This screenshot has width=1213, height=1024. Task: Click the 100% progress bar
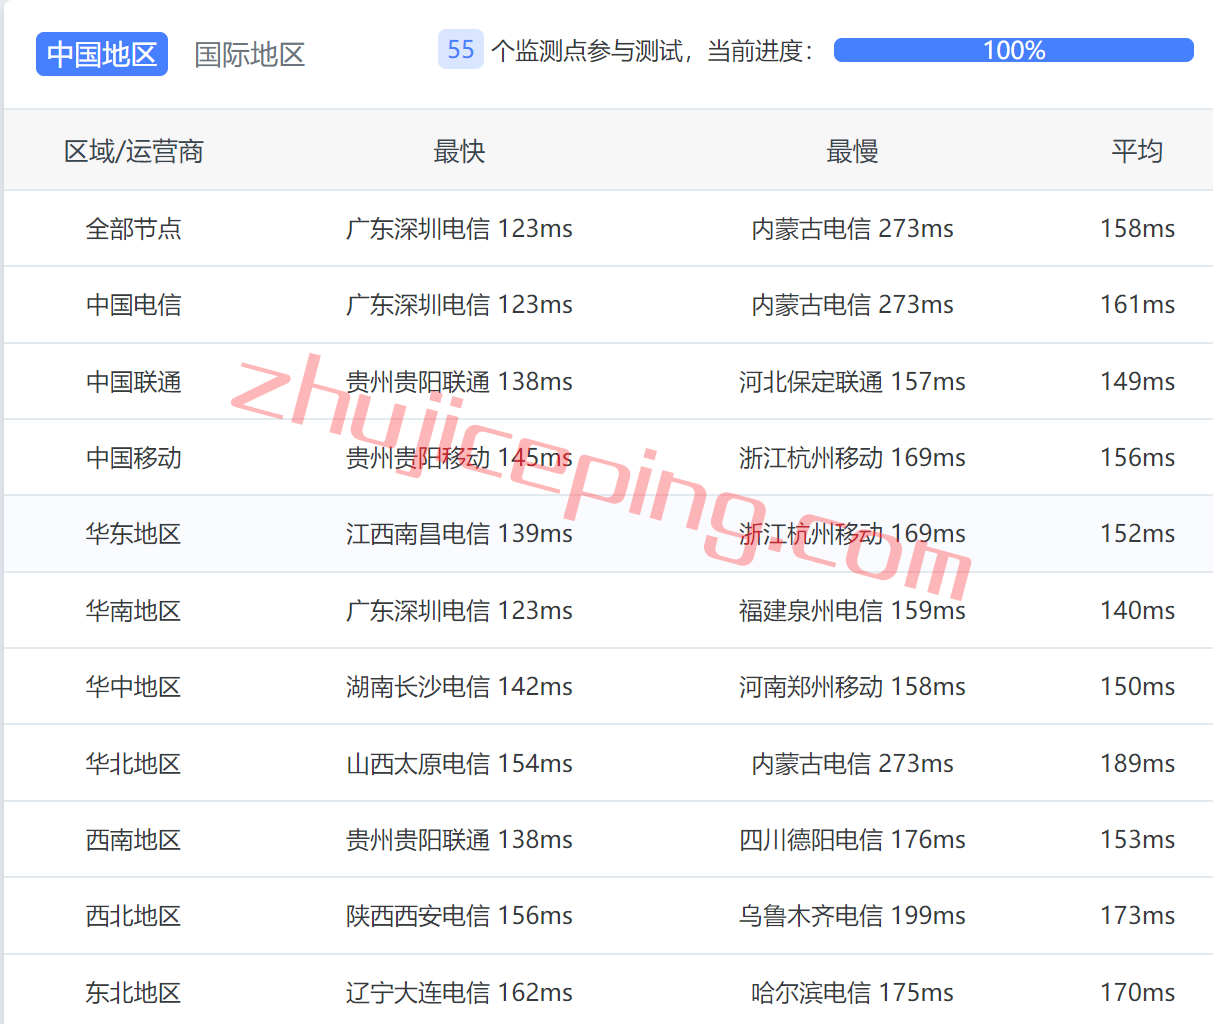tap(1013, 50)
